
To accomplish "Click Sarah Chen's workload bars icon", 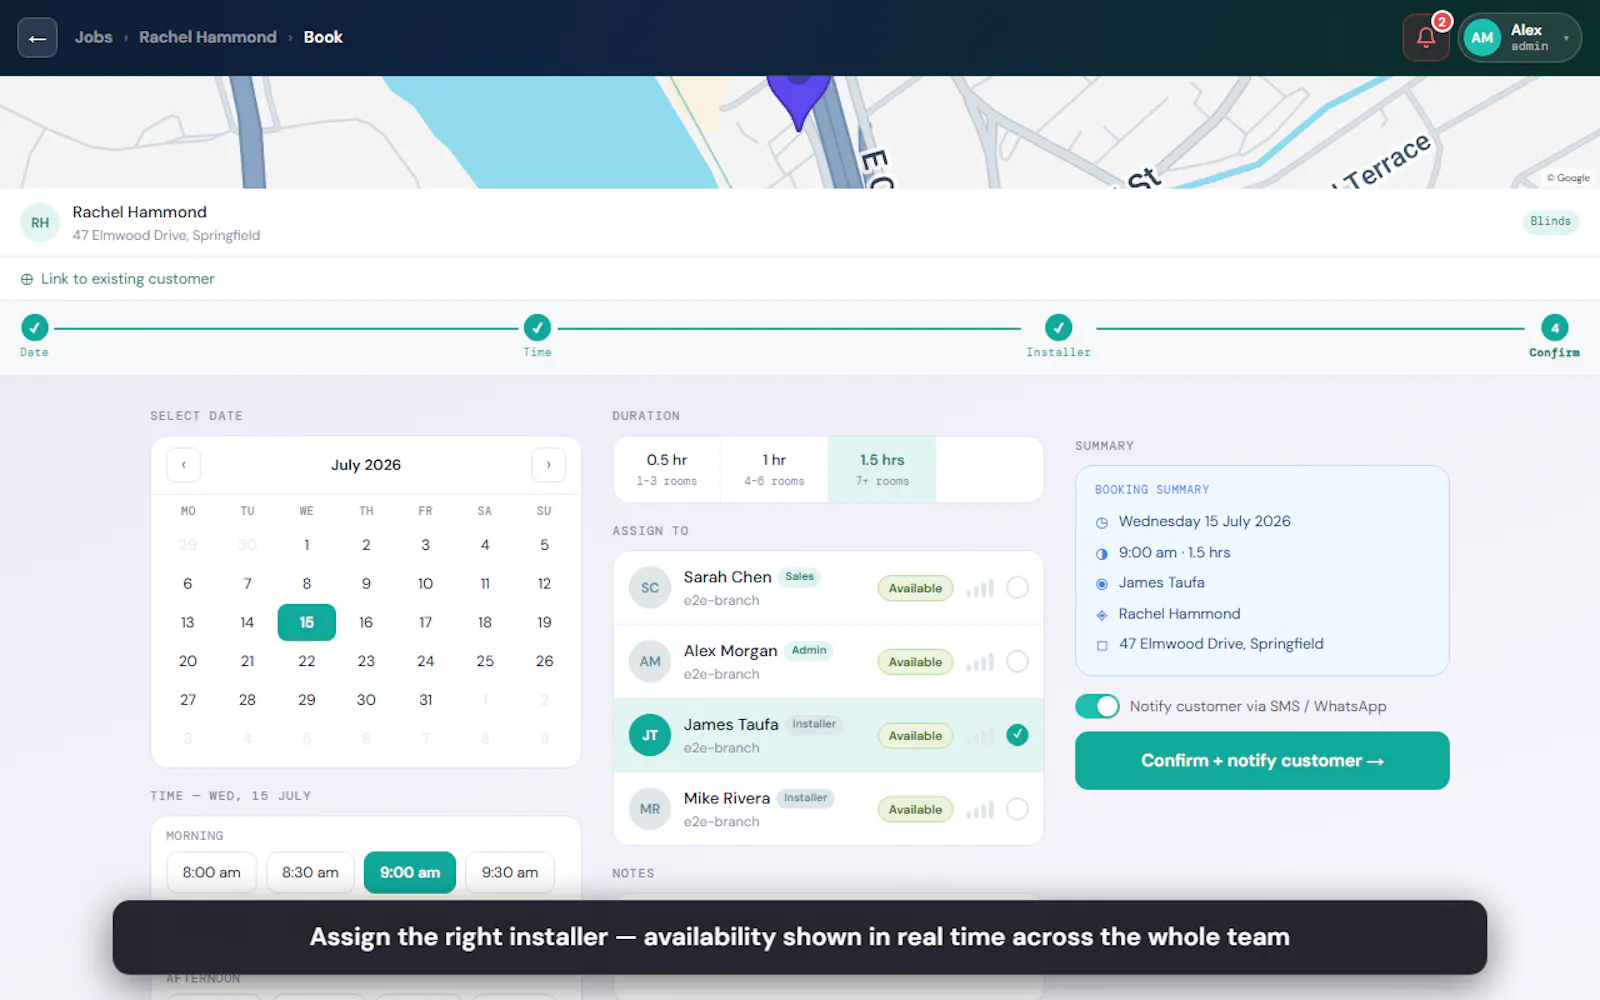I will (x=980, y=588).
